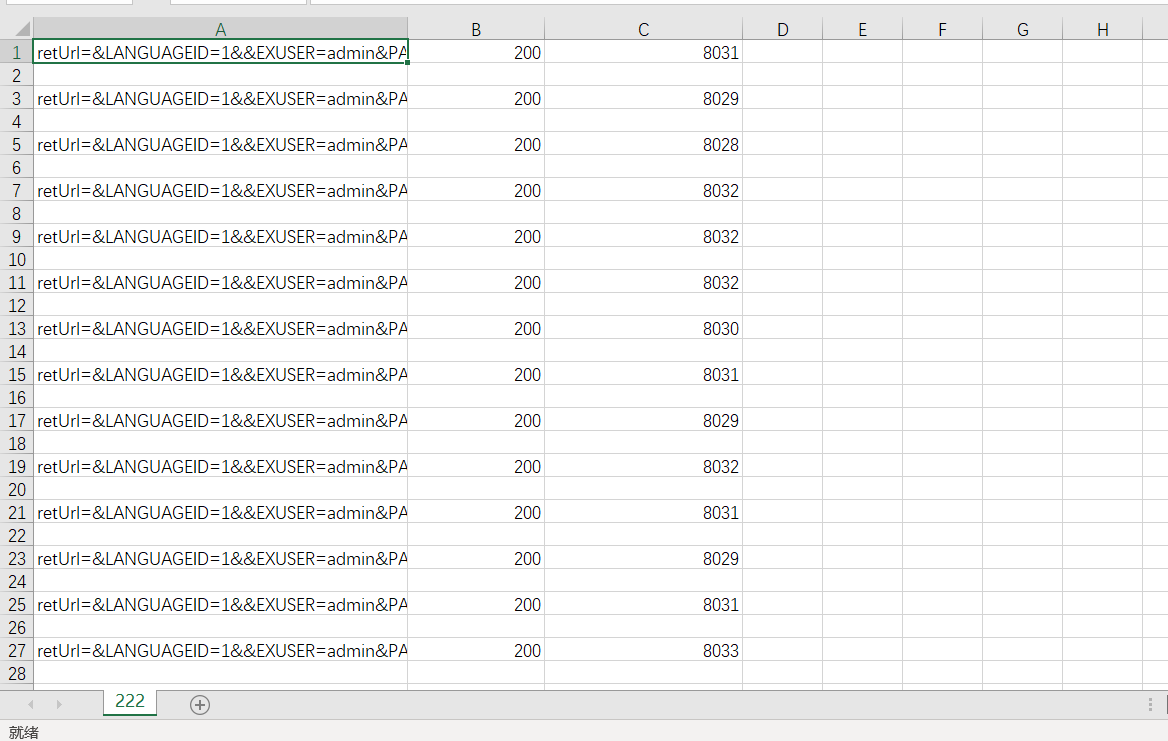Select column A header
The image size is (1168, 741).
click(x=220, y=30)
